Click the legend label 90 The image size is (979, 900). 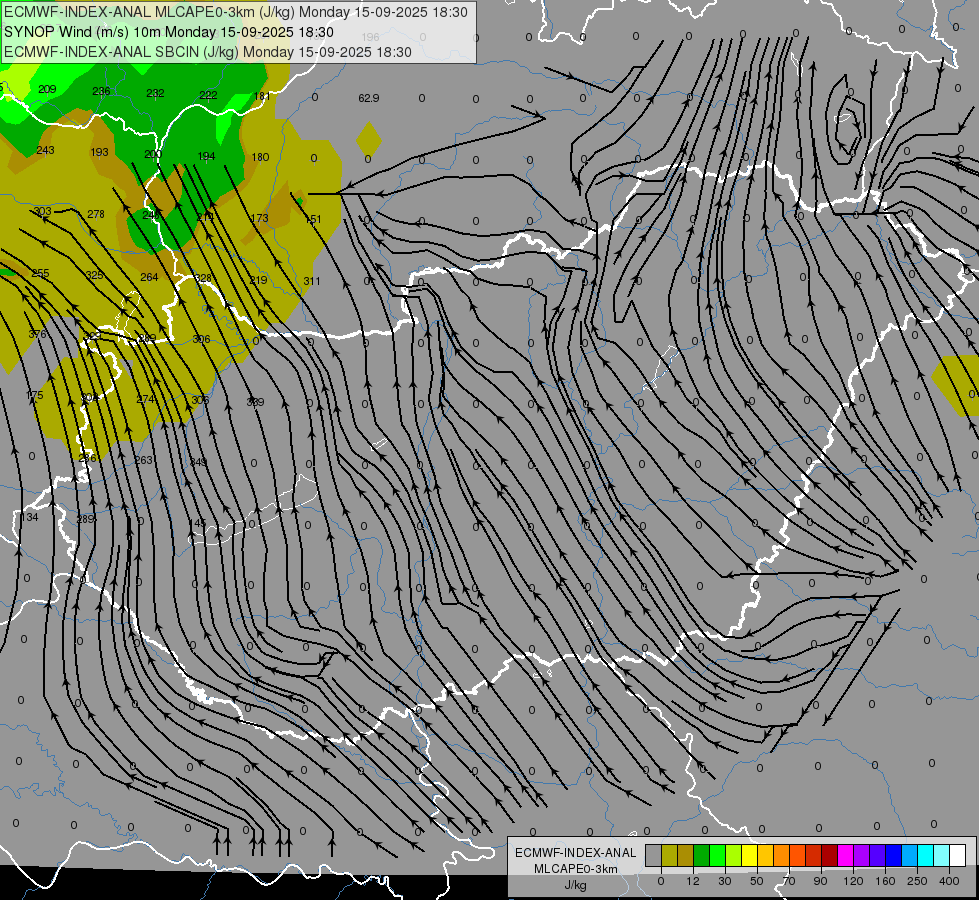820,881
